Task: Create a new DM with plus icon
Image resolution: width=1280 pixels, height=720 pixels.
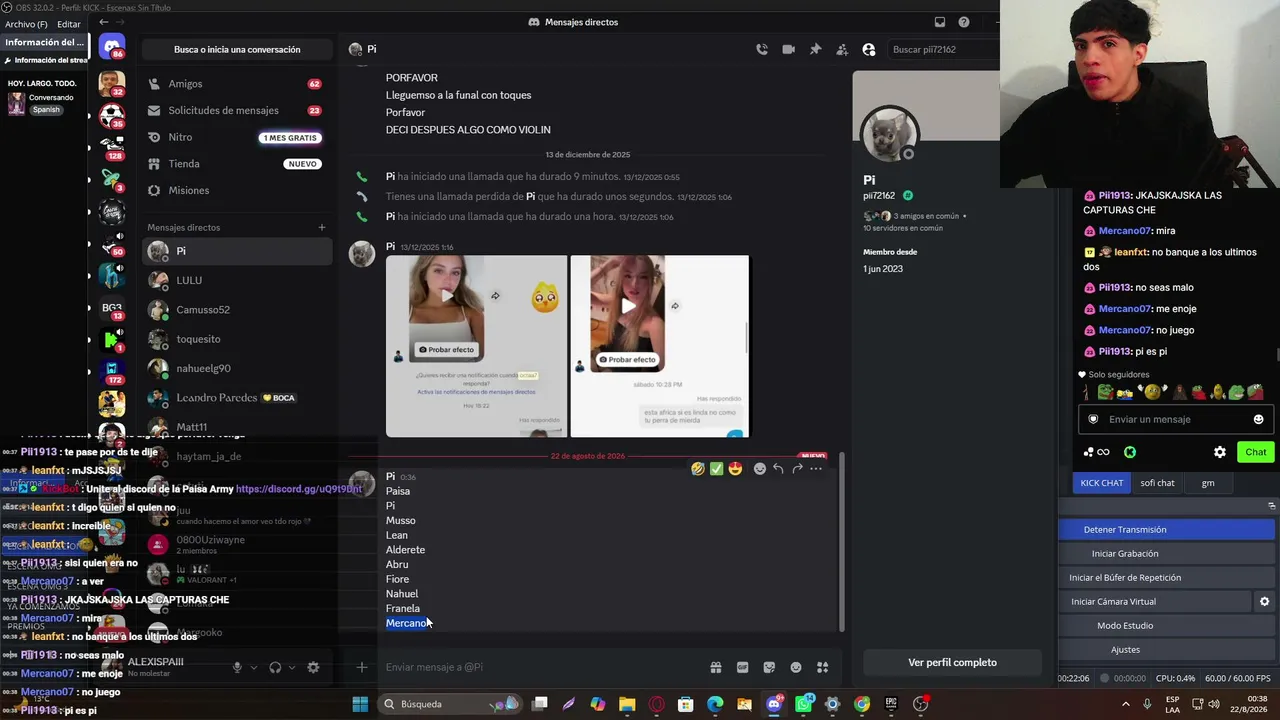Action: [322, 227]
